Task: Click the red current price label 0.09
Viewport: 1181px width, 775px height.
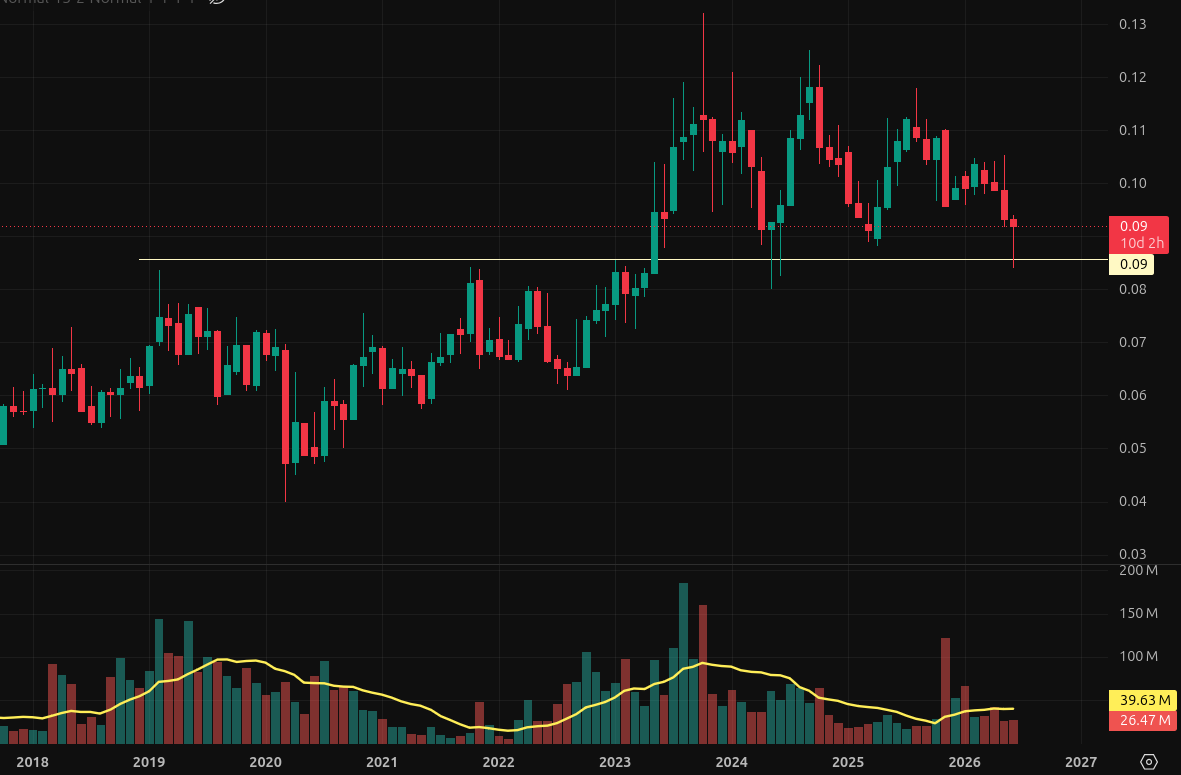Action: [x=1134, y=226]
